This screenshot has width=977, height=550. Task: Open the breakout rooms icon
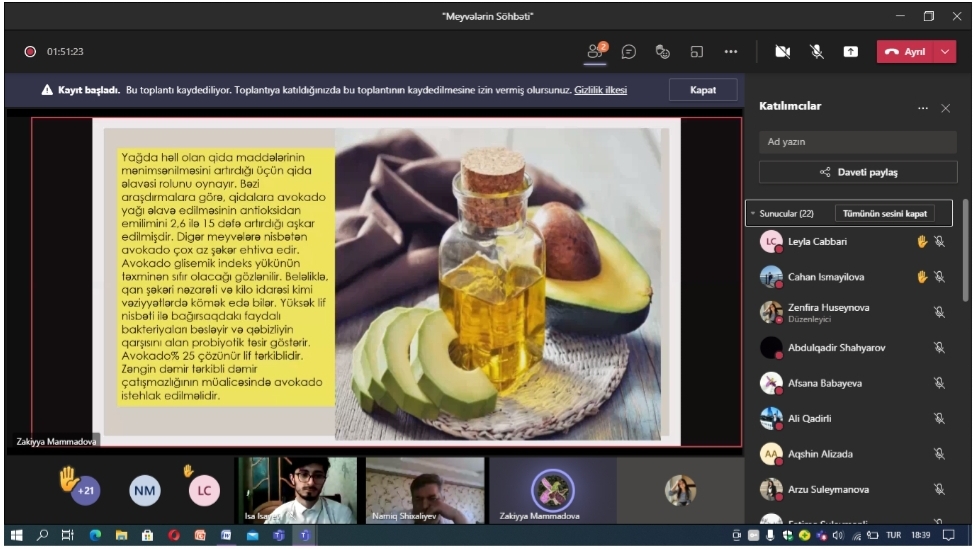697,52
